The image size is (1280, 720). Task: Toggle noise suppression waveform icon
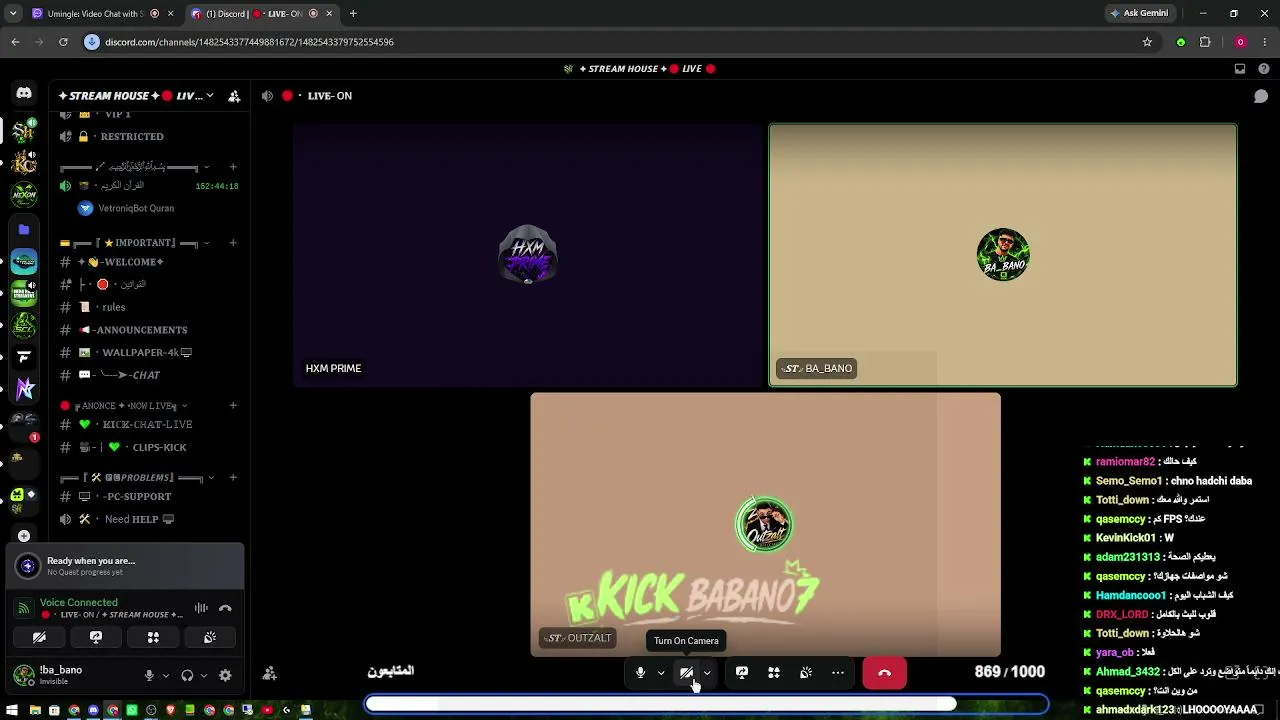point(201,608)
